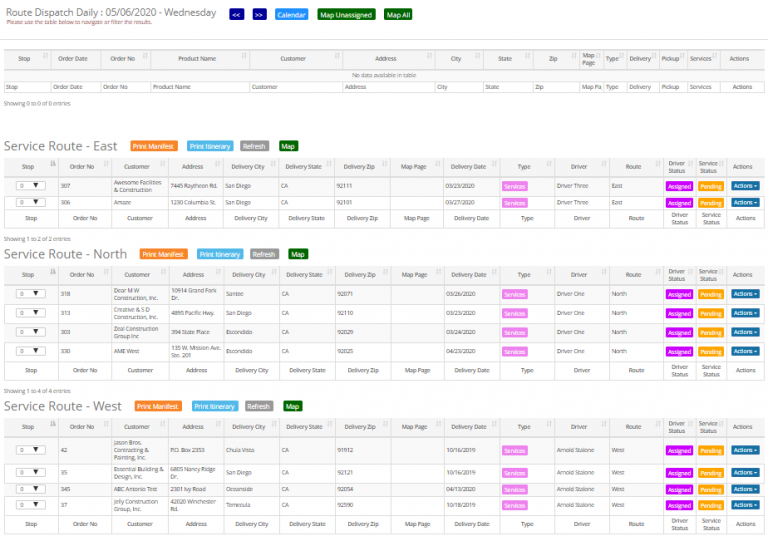Sort top table by Product Name
This screenshot has height=541, width=768.
click(x=197, y=59)
